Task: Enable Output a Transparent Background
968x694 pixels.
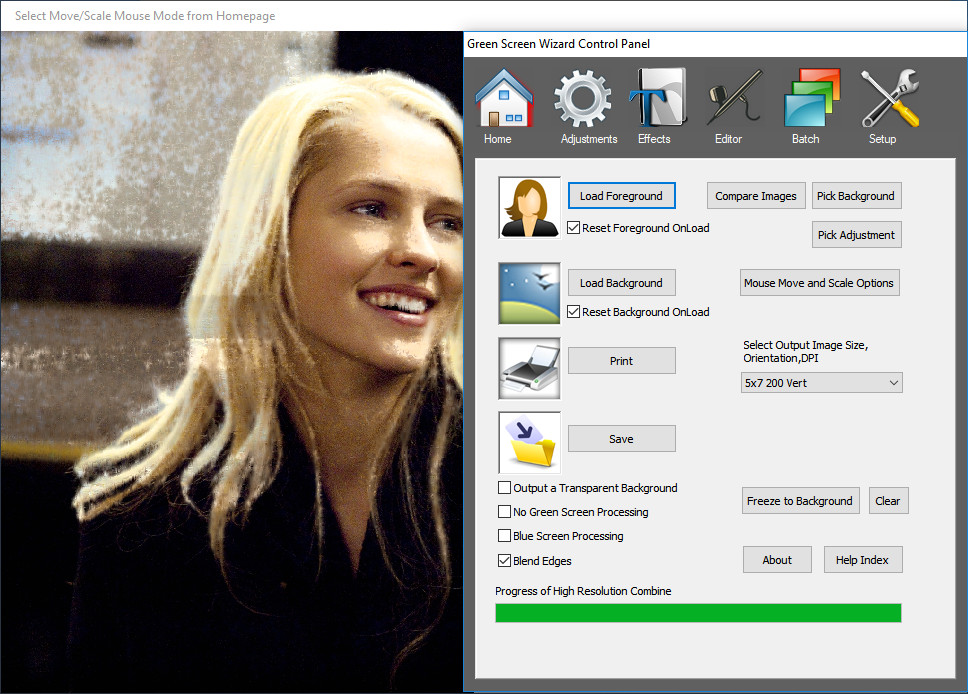Action: coord(504,488)
